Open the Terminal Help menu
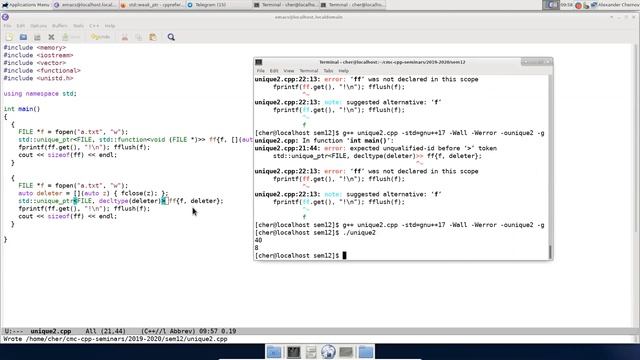The image size is (640, 360). click(343, 71)
